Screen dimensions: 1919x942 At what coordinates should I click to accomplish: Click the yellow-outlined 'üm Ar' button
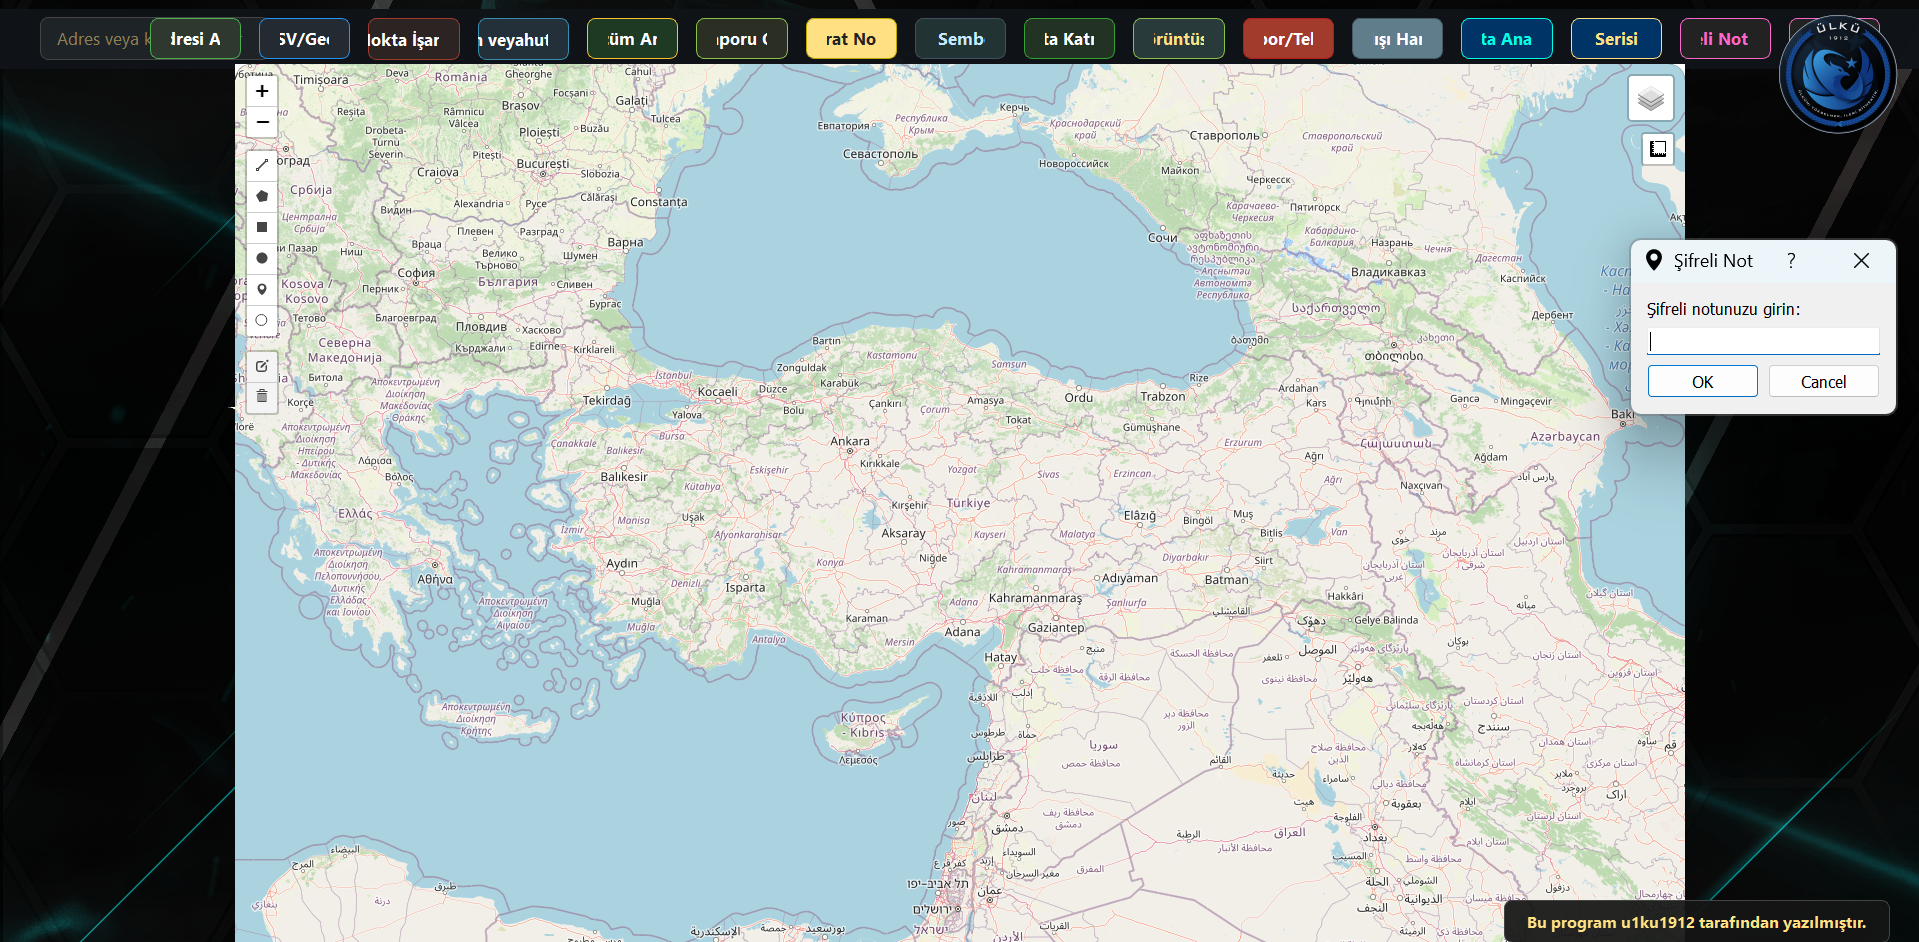(632, 39)
